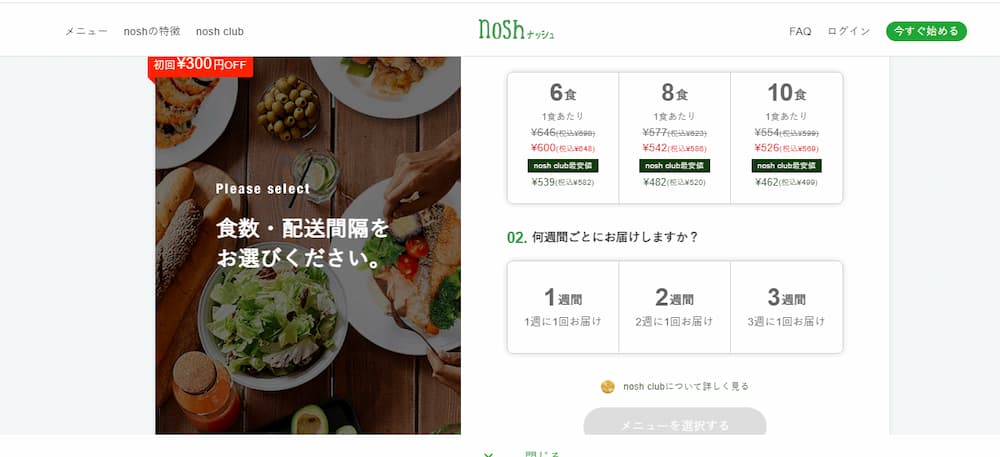Click the gold nosh club coin icon
The image size is (1000, 457).
click(608, 386)
